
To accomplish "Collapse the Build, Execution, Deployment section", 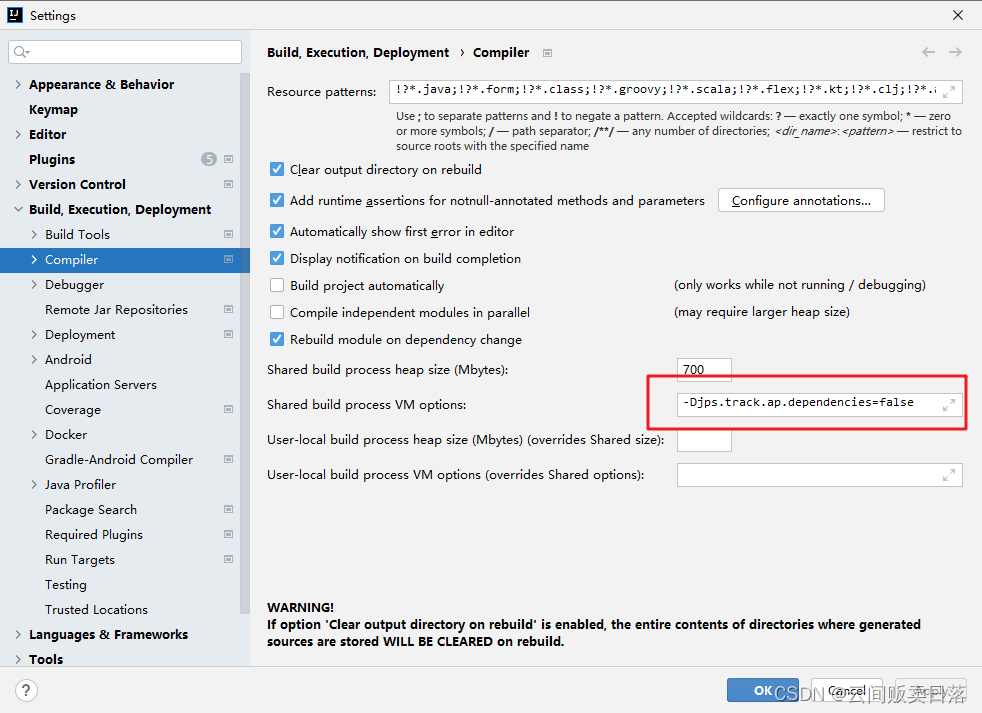I will pos(18,209).
